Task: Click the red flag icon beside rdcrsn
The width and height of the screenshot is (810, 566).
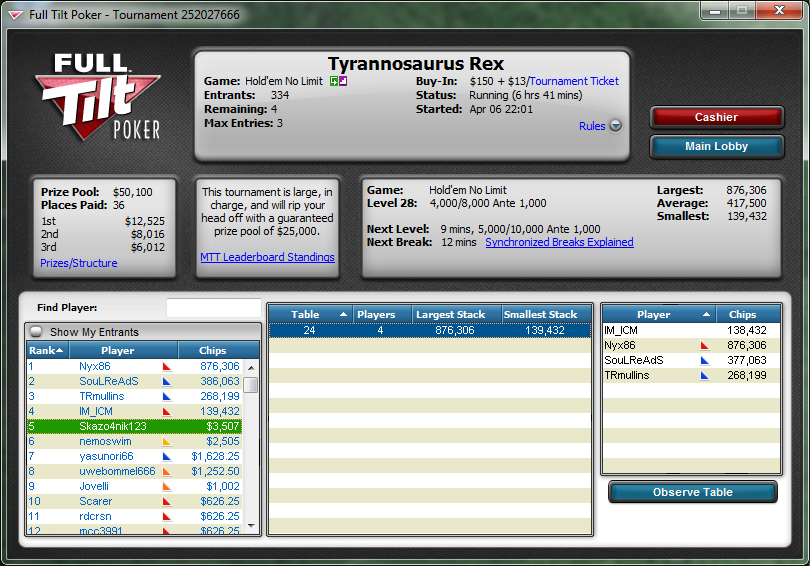Action: pyautogui.click(x=167, y=516)
